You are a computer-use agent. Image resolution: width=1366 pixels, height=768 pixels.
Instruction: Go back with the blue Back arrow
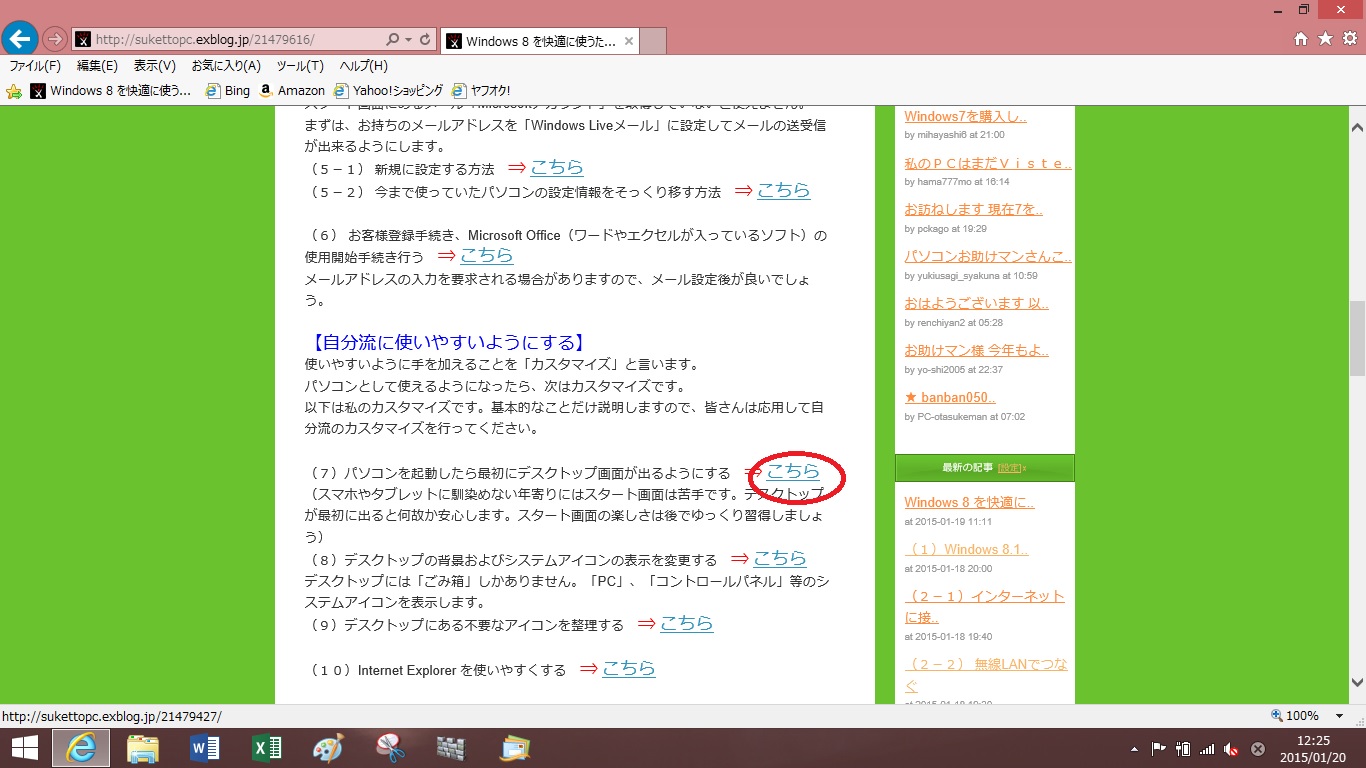[x=20, y=39]
